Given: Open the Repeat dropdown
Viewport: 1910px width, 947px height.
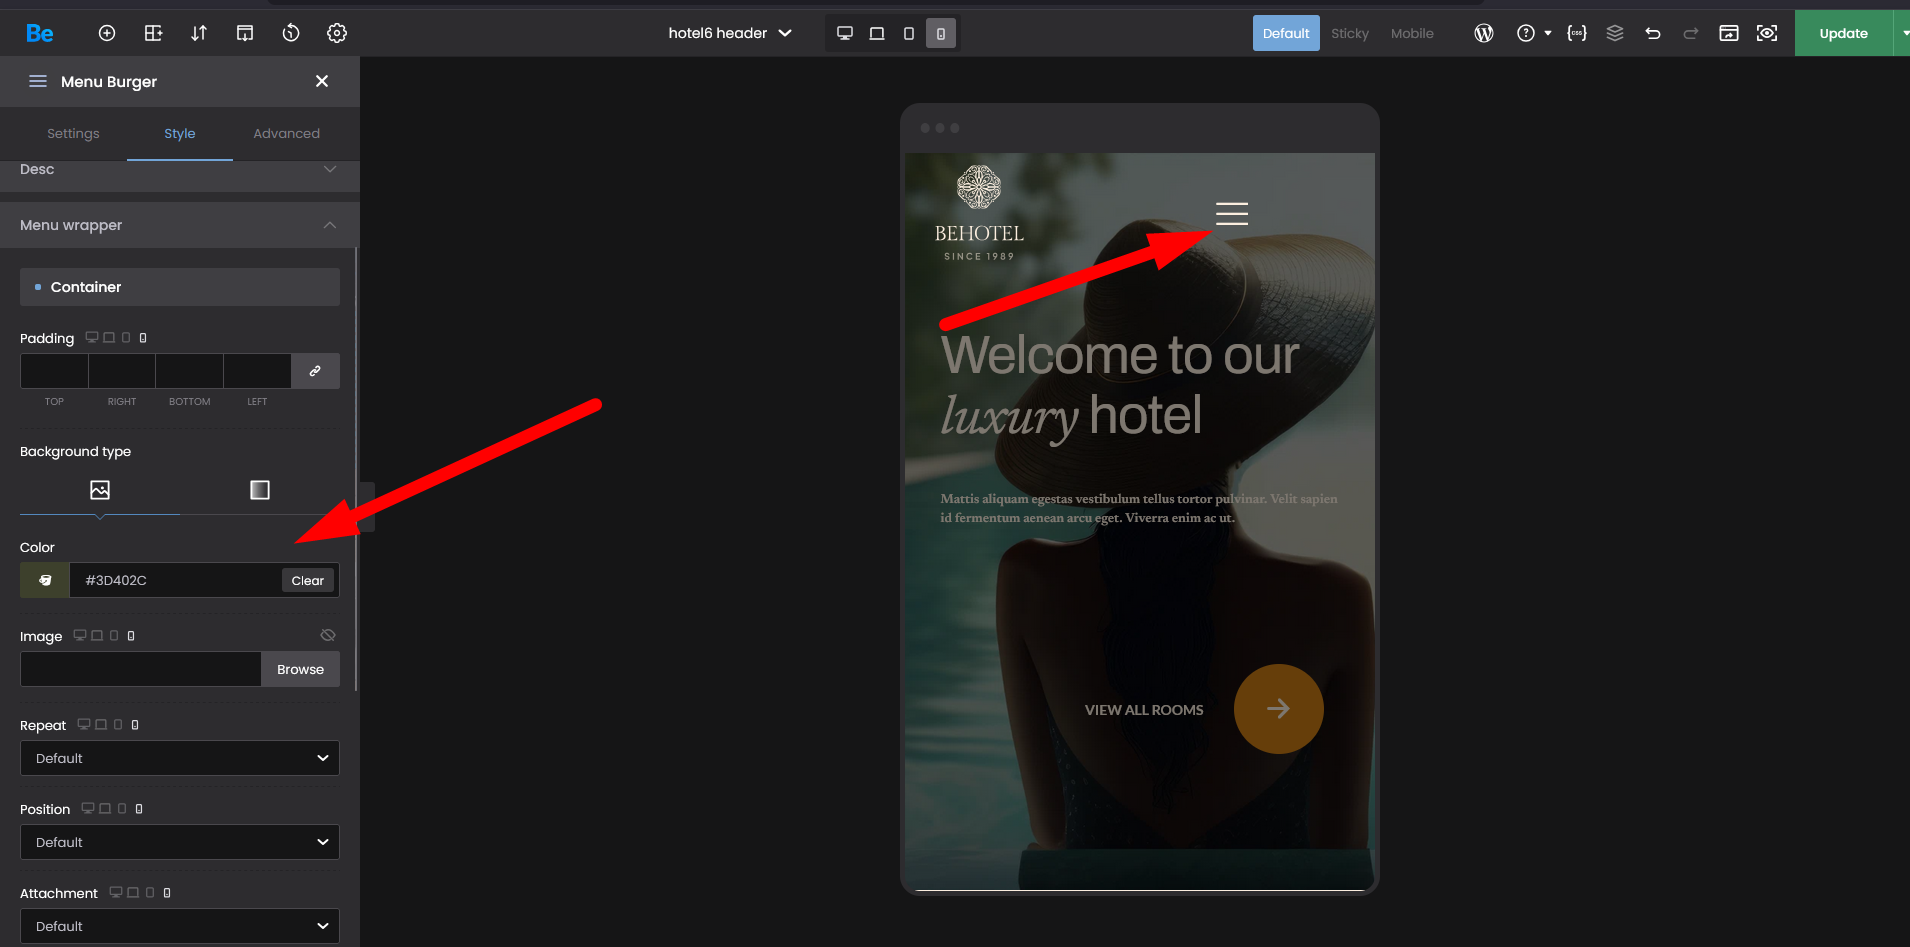Looking at the screenshot, I should coord(180,758).
